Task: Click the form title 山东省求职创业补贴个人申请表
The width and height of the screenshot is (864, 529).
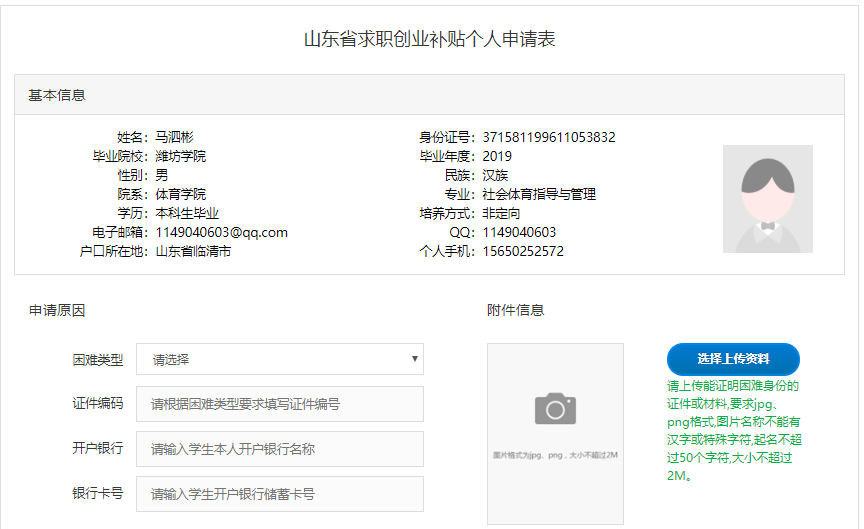Action: click(x=430, y=40)
